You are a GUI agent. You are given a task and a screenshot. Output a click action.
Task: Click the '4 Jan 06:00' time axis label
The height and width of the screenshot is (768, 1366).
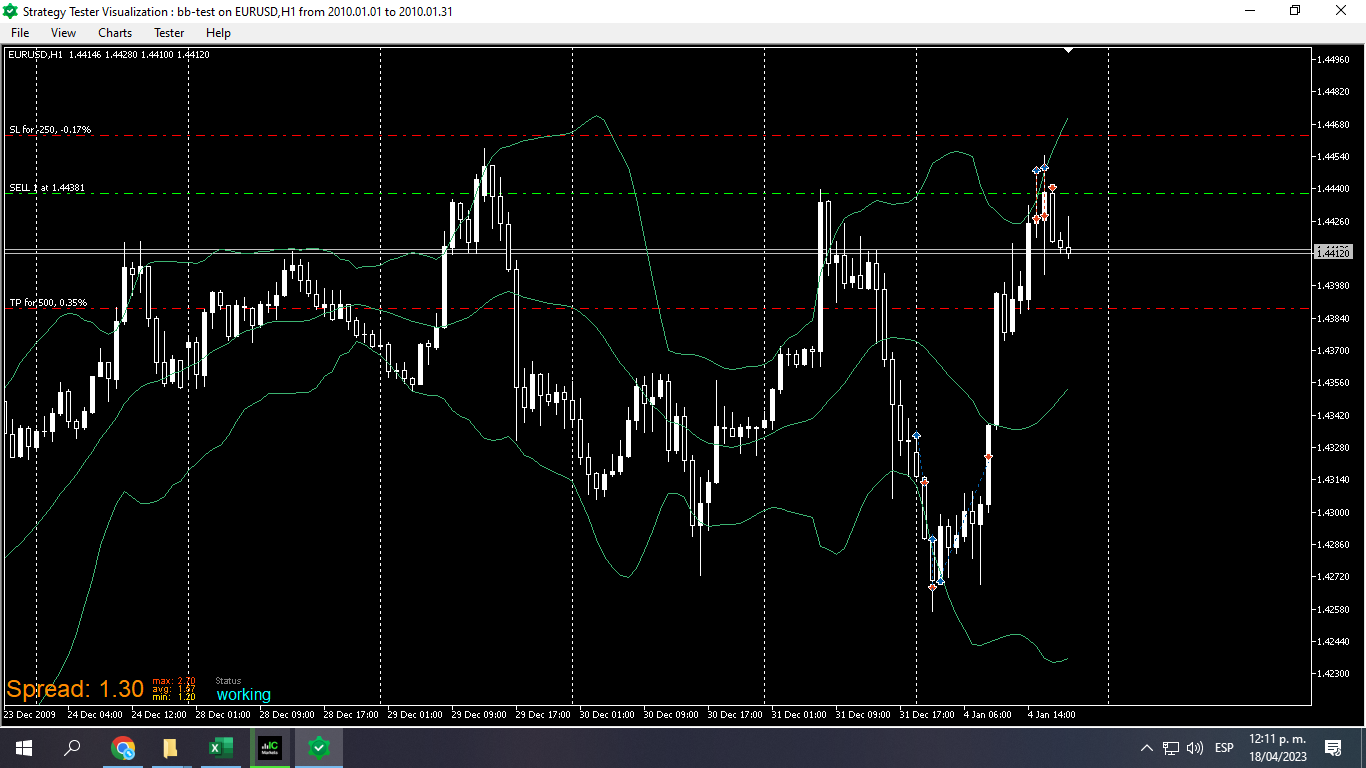pos(988,715)
